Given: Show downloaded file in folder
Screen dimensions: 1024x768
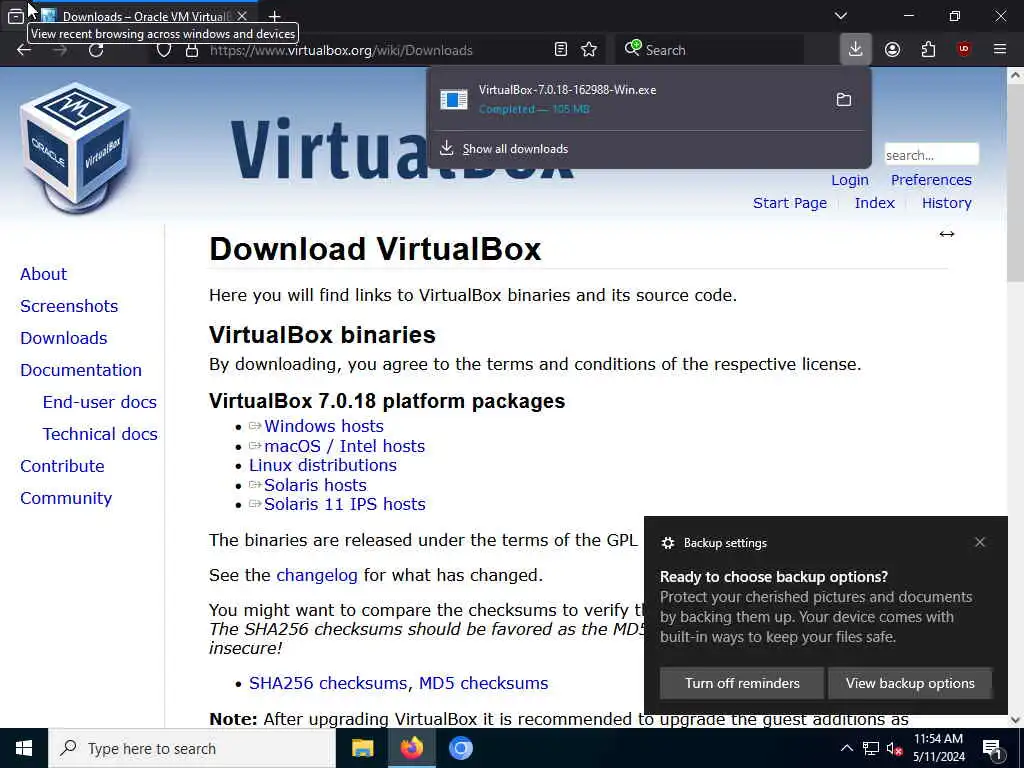Looking at the screenshot, I should tap(844, 99).
